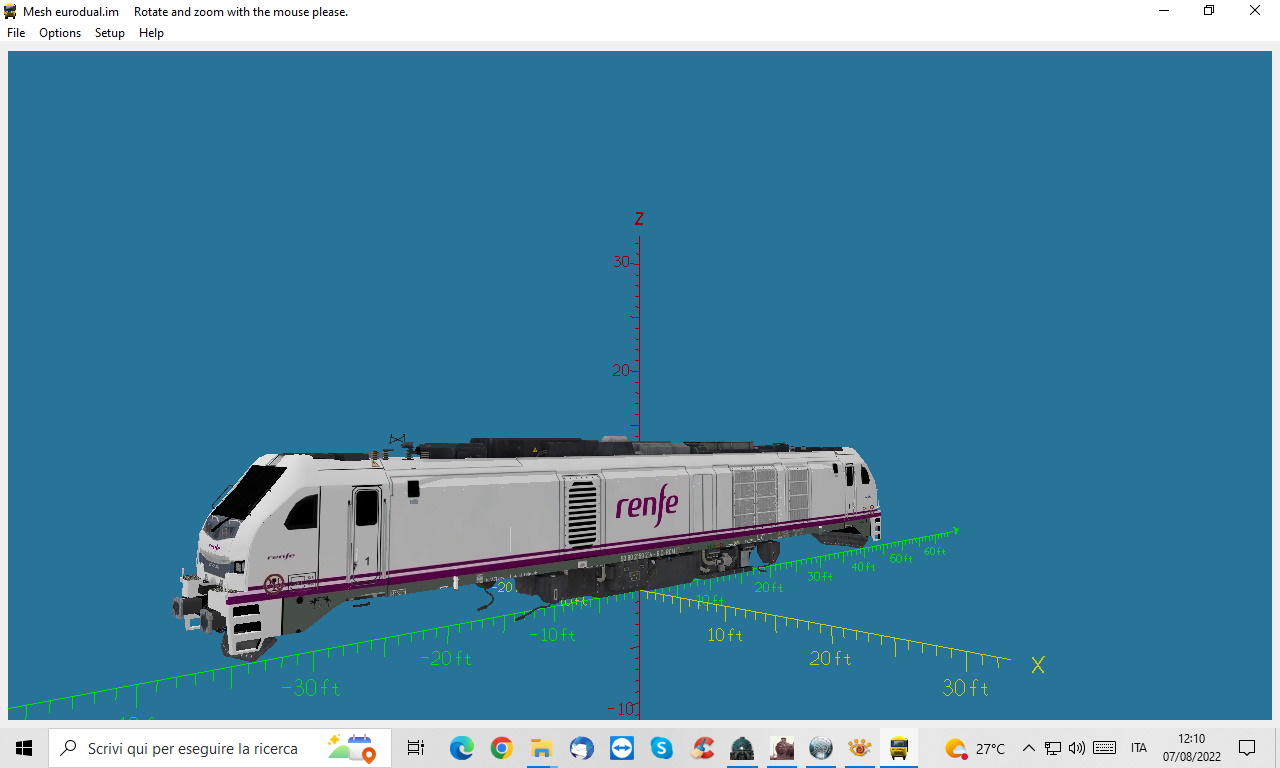Switch to the silver sphere taskbar app
The height and width of the screenshot is (768, 1280).
tap(821, 748)
